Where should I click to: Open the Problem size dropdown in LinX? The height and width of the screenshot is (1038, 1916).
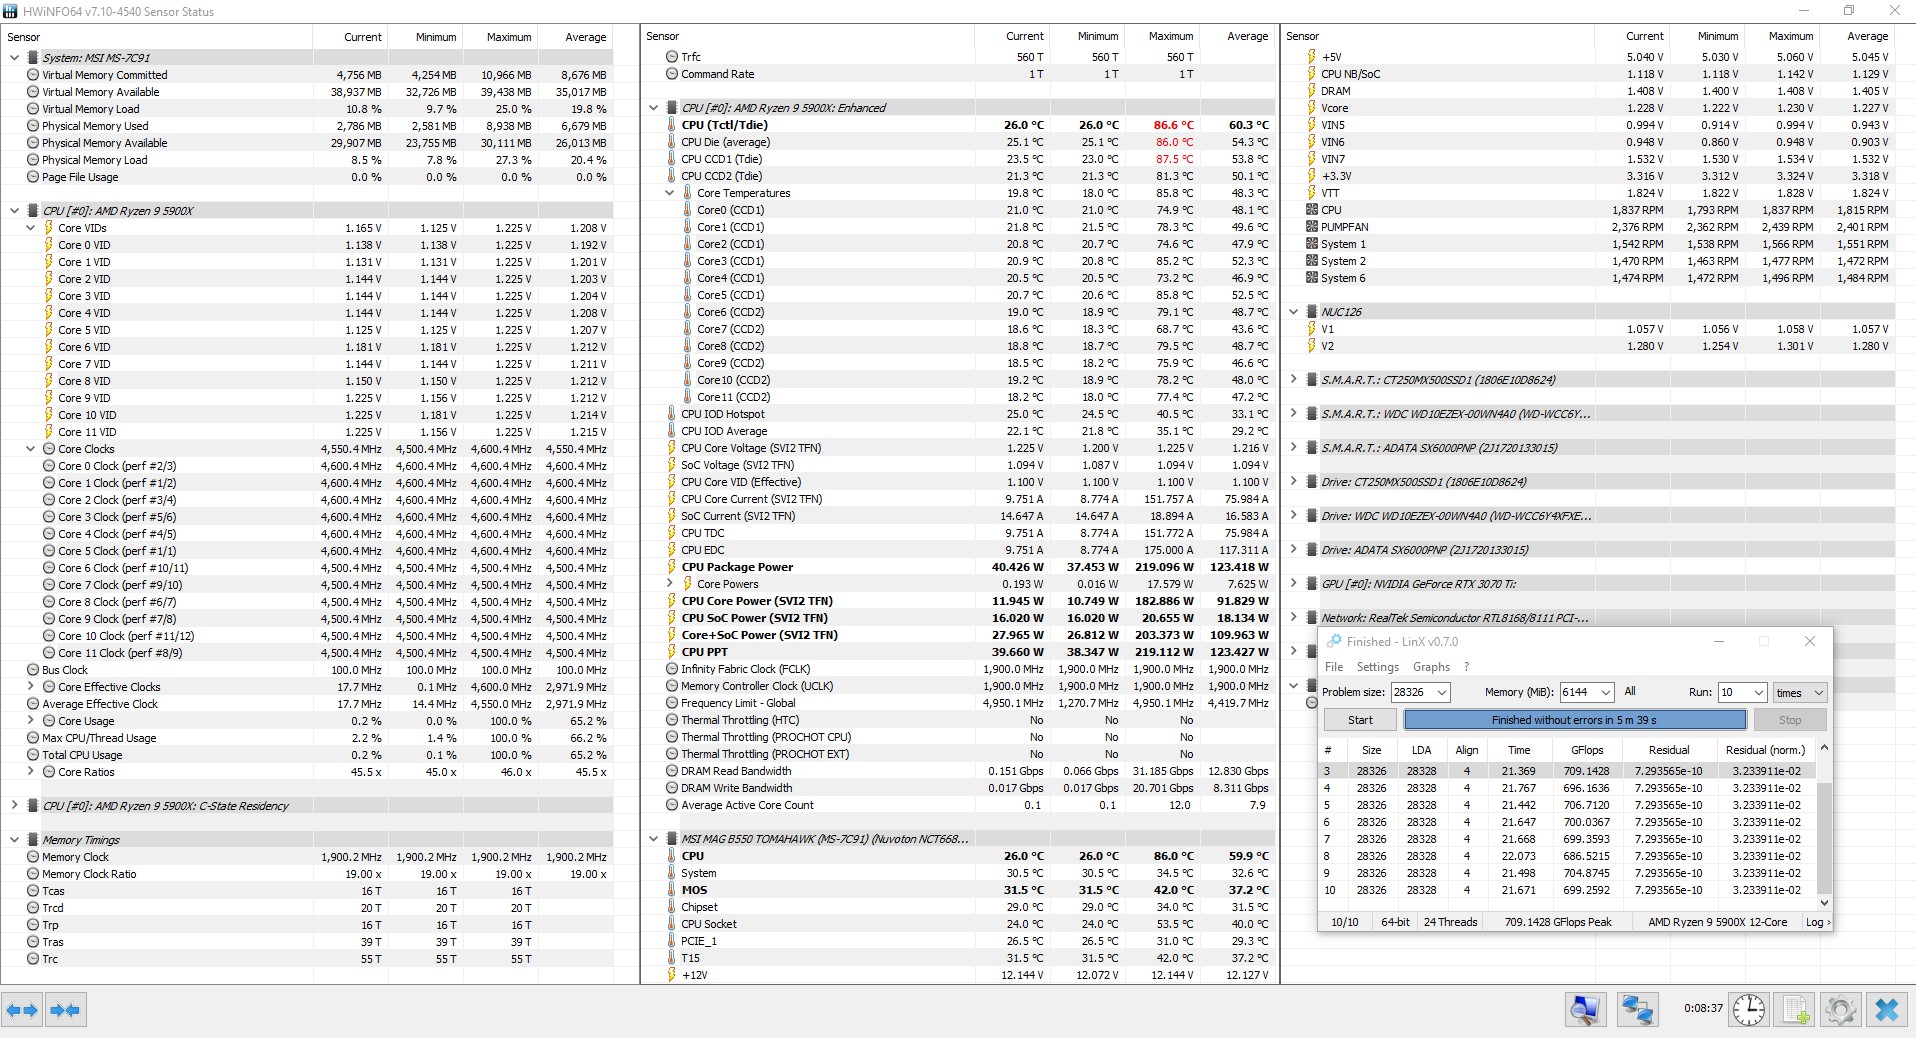click(1442, 692)
